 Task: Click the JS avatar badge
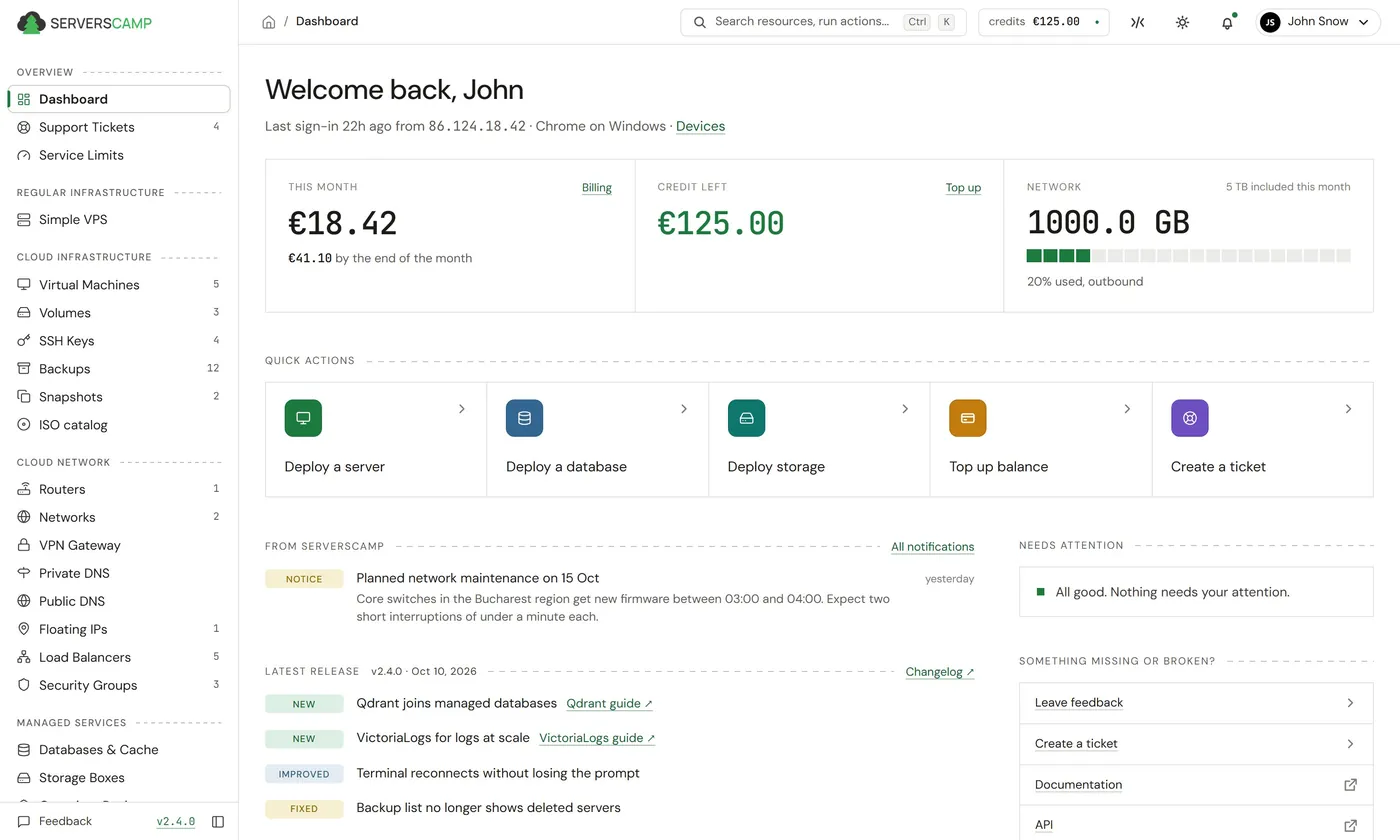click(1270, 22)
